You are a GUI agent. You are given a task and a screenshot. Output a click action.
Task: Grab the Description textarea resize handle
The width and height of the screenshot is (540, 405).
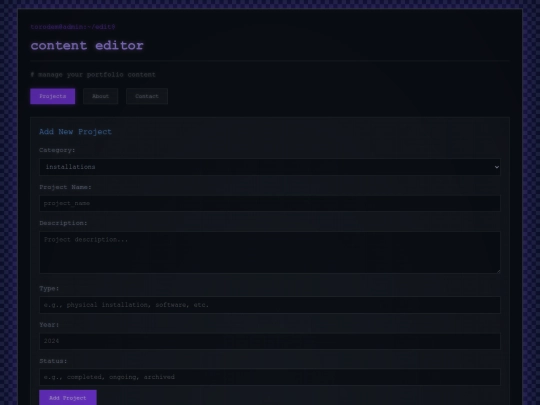click(498, 271)
